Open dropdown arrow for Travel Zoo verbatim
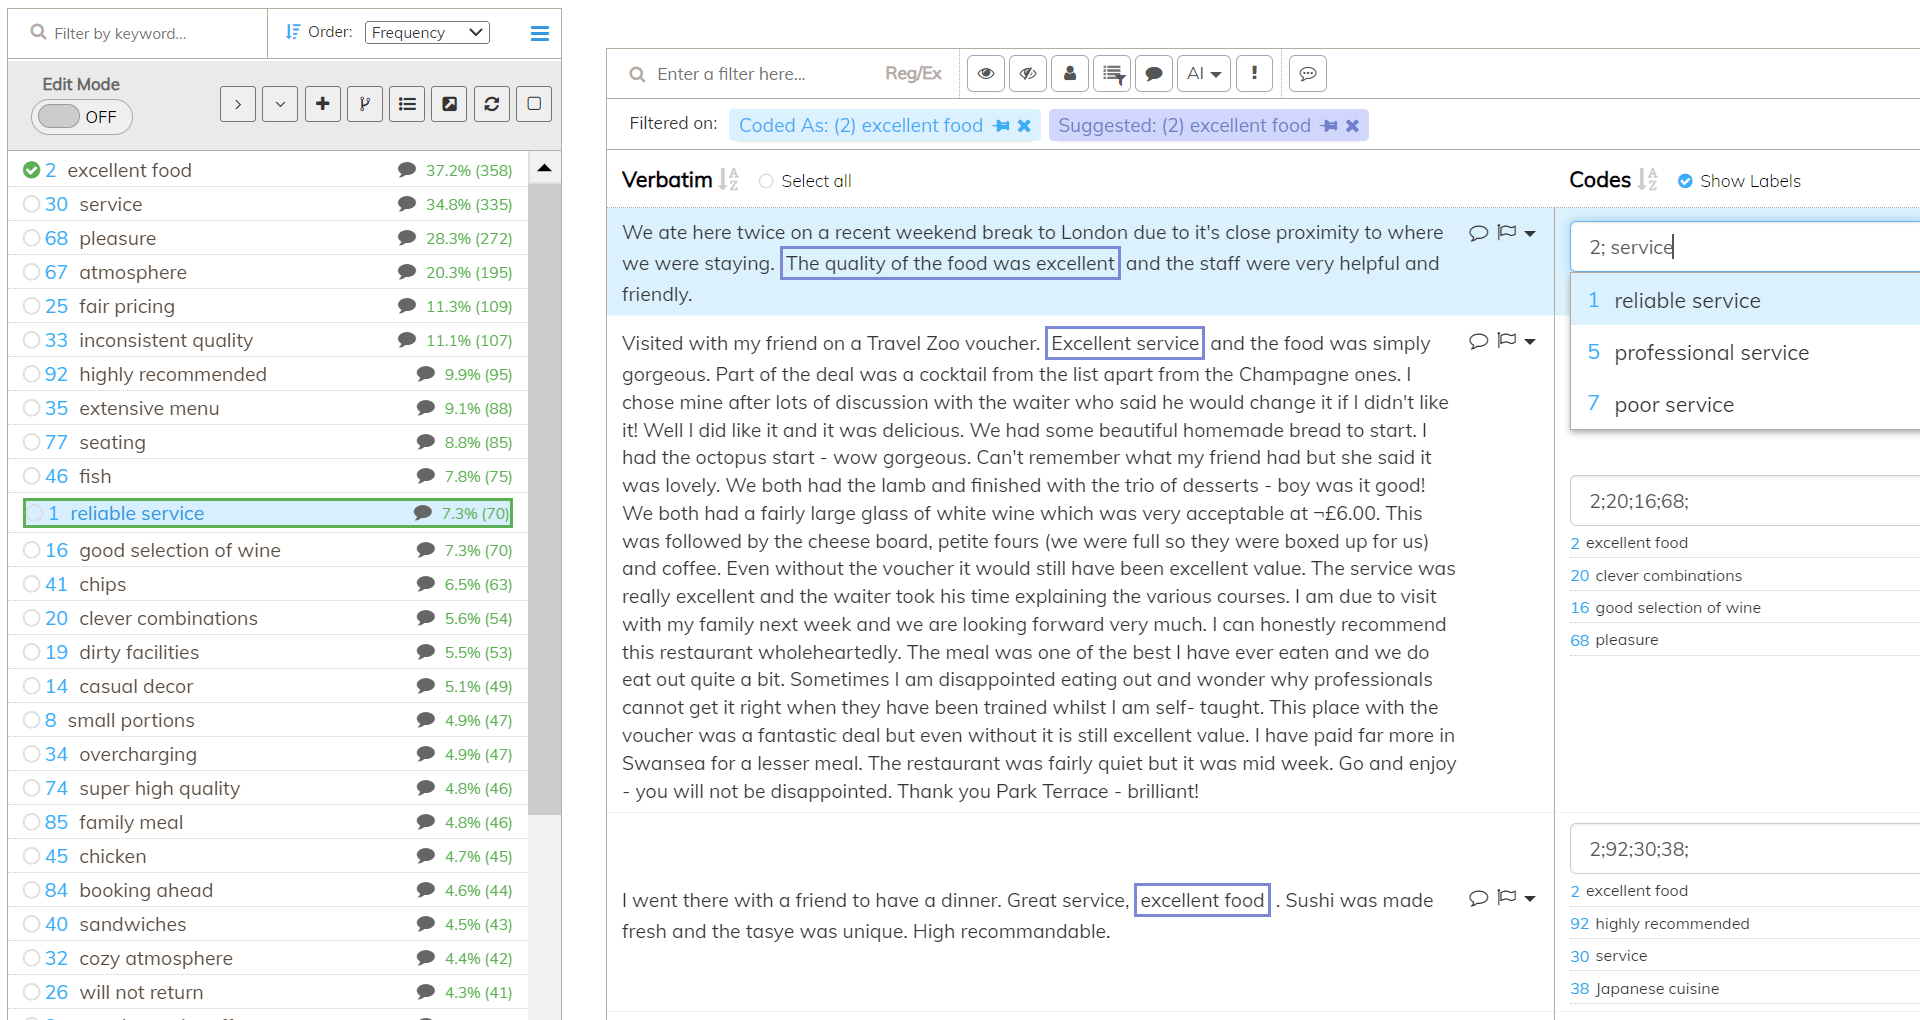The width and height of the screenshot is (1920, 1020). click(x=1530, y=341)
